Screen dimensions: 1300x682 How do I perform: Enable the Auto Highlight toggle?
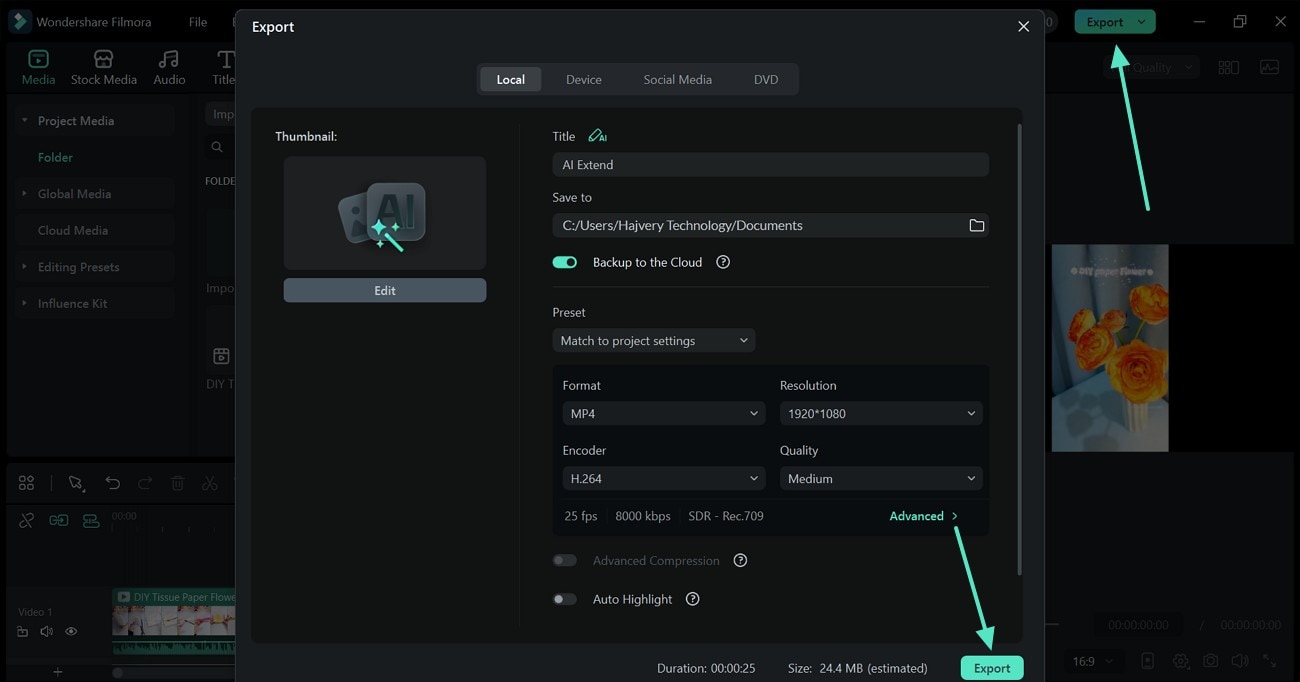coord(564,598)
